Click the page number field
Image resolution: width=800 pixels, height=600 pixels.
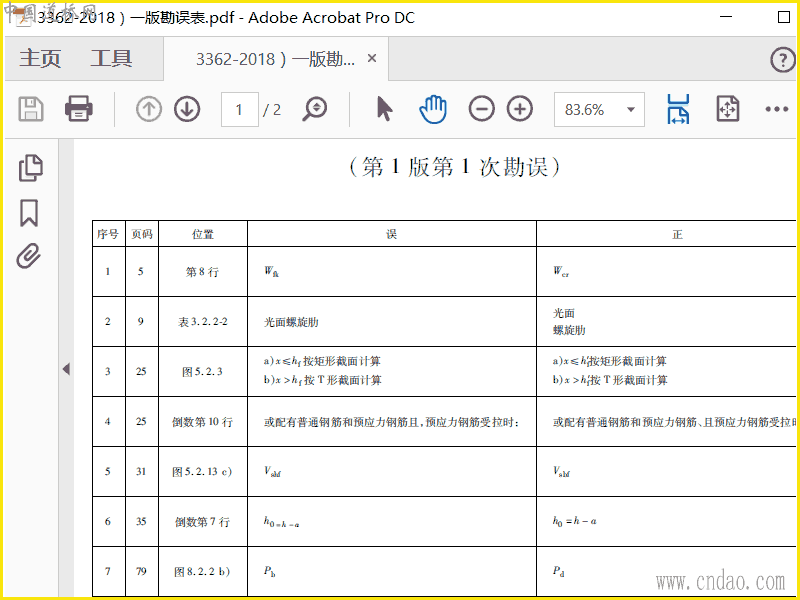click(x=240, y=109)
